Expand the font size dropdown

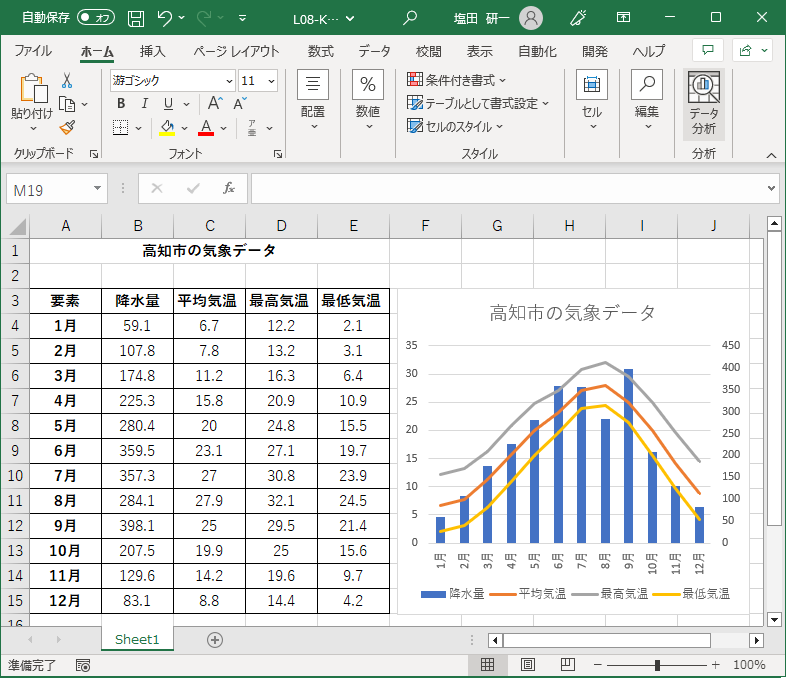tap(273, 81)
